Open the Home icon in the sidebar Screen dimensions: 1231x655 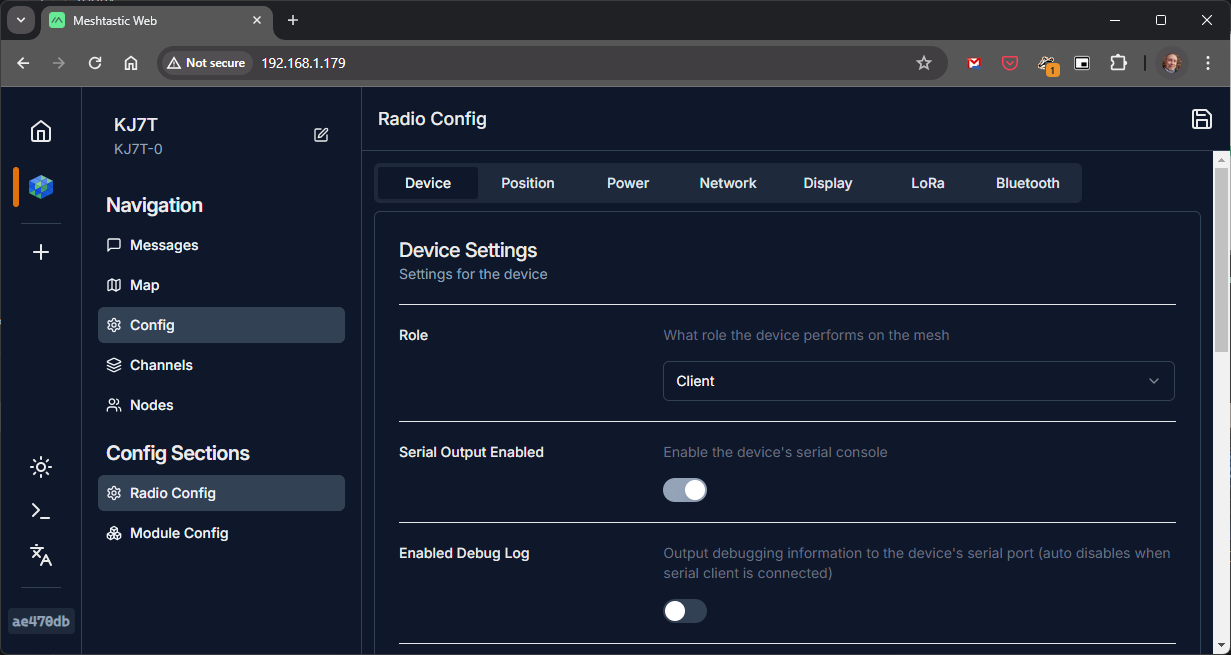coord(41,131)
